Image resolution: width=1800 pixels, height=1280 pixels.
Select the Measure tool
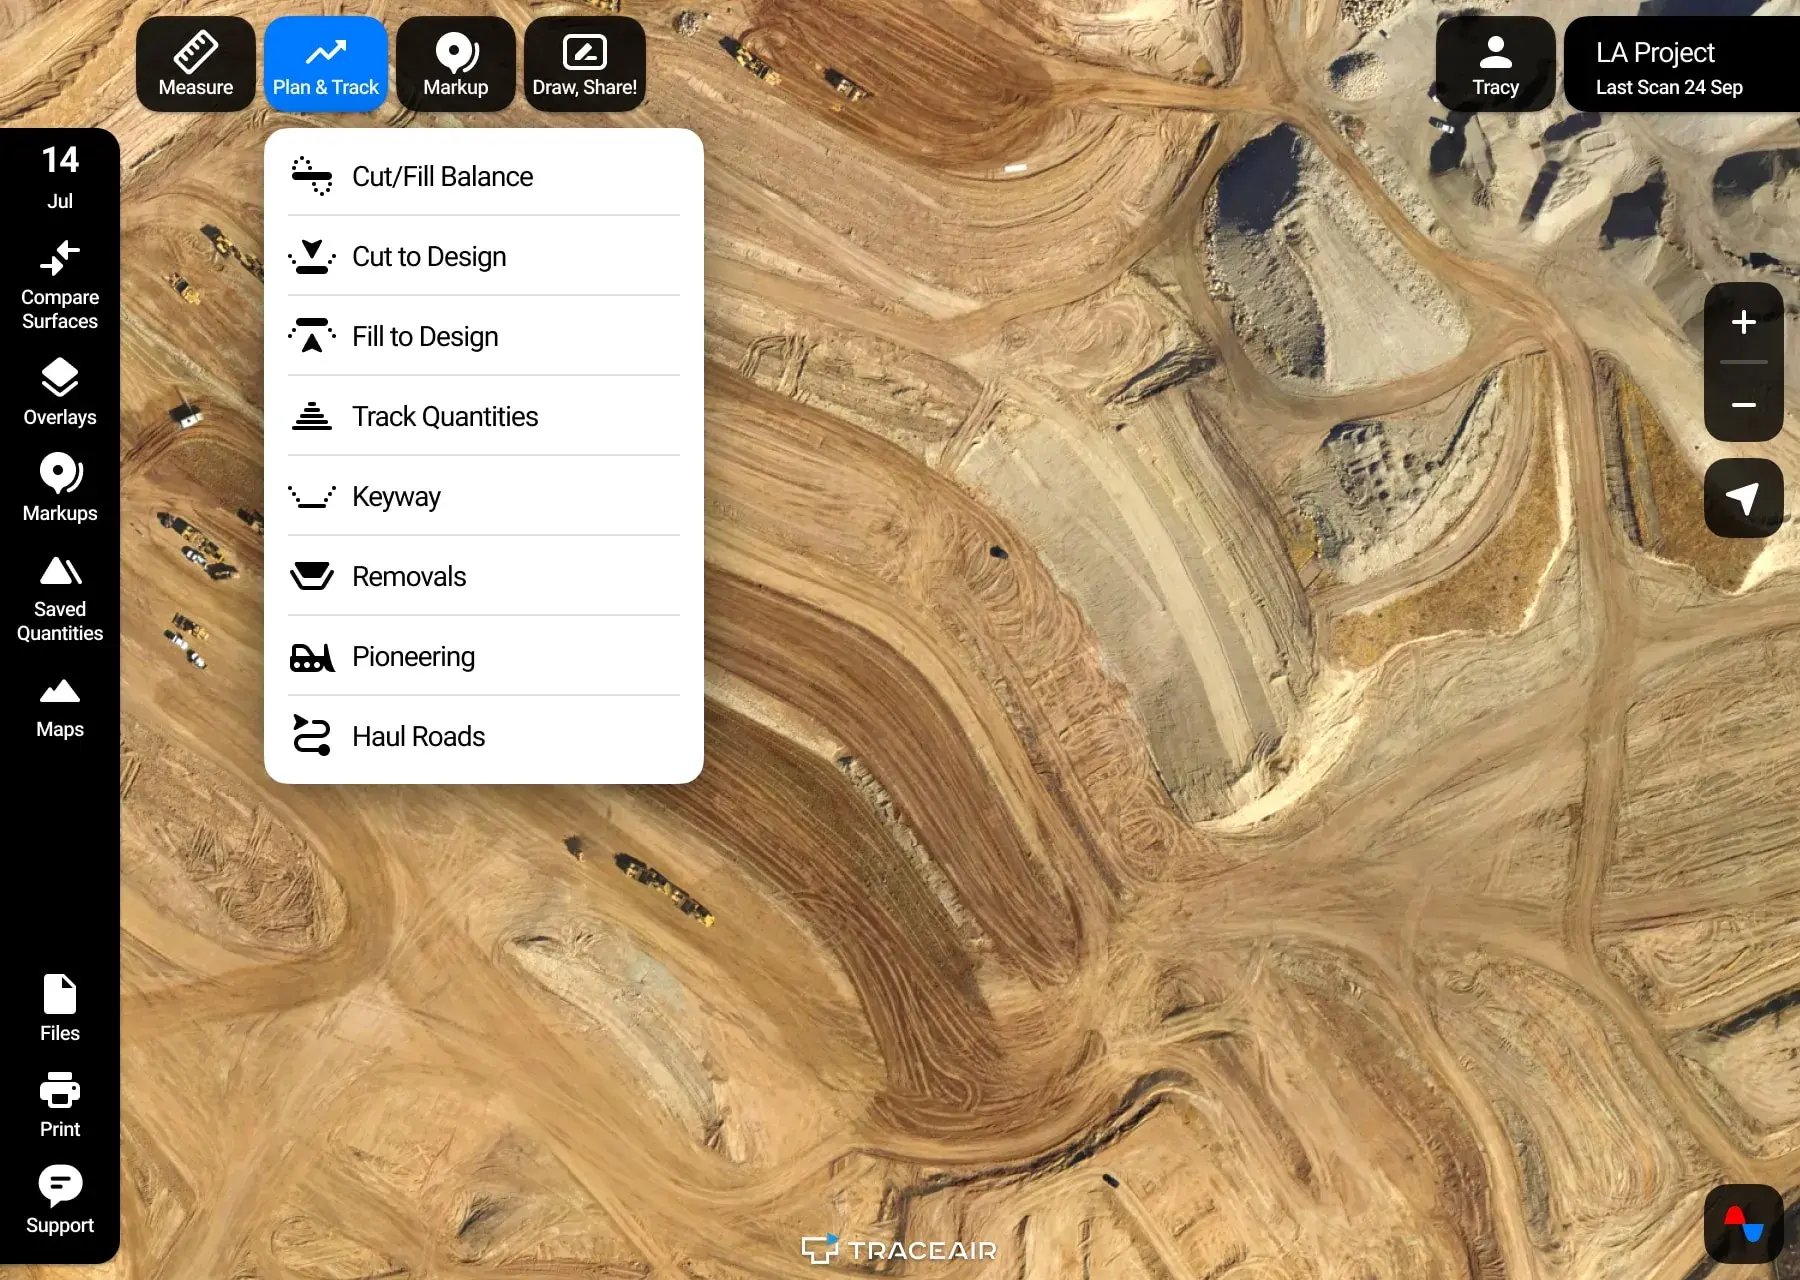point(195,63)
